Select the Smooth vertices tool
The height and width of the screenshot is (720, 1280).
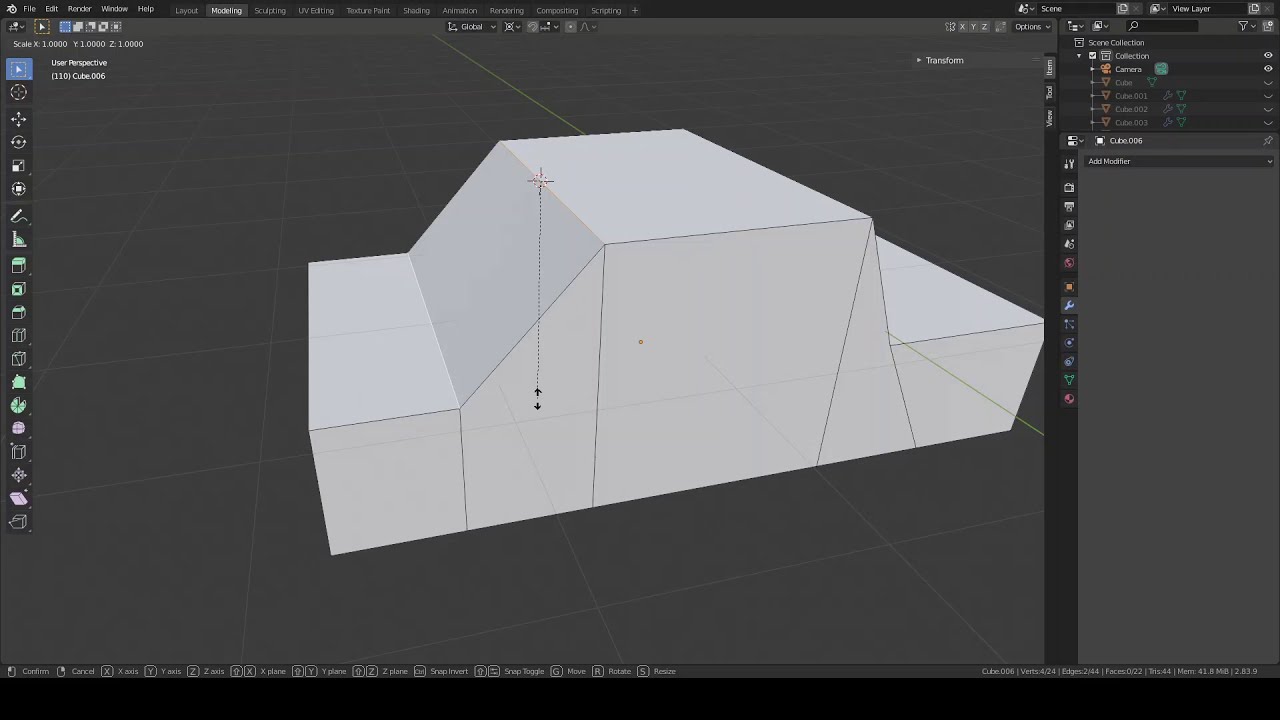click(18, 428)
